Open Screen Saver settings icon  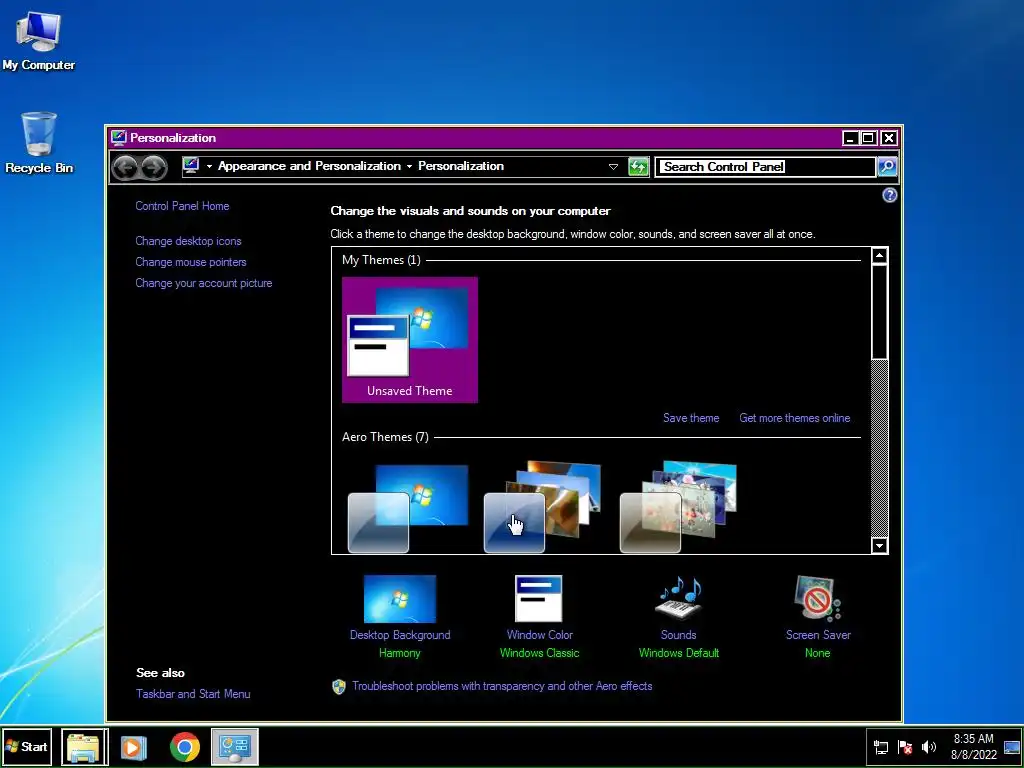pos(818,598)
